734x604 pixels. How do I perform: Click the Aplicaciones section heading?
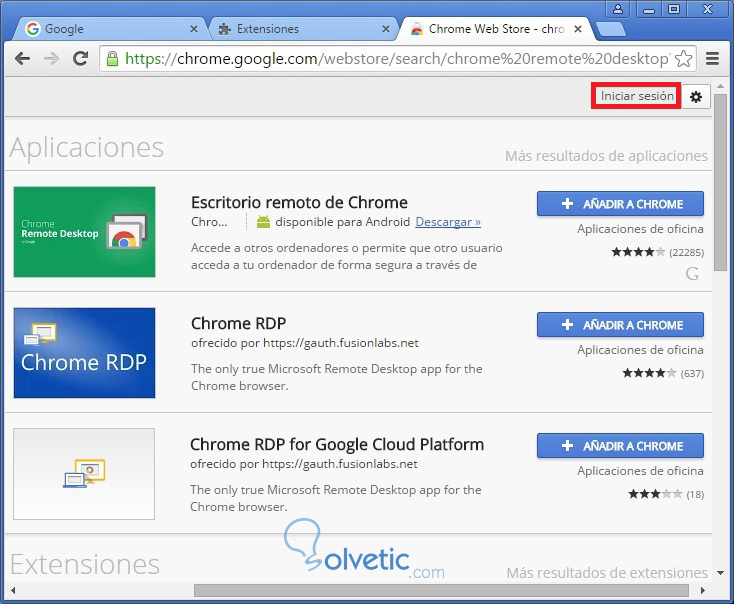[87, 147]
